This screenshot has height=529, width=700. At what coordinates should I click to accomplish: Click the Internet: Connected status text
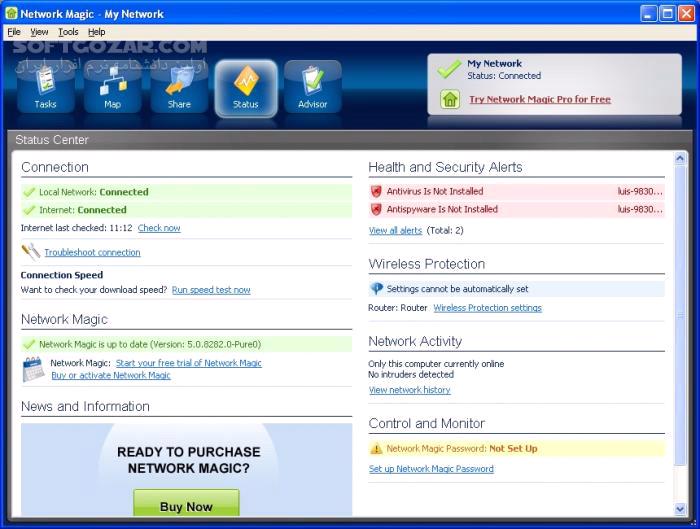click(x=83, y=210)
